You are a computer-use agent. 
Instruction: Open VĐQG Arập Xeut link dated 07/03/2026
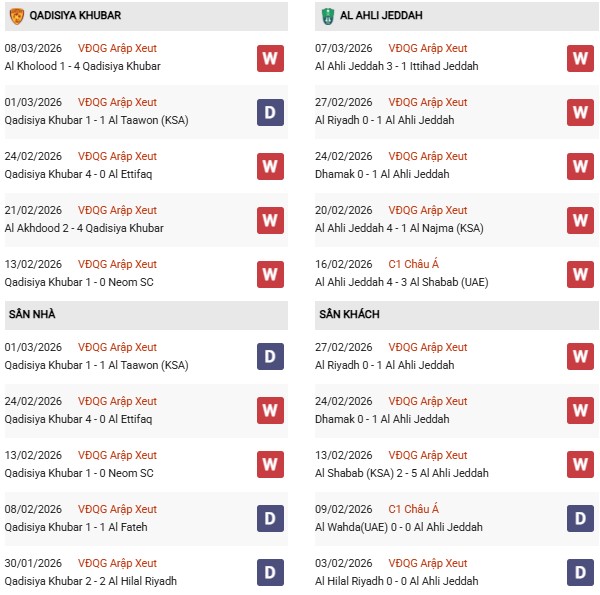428,48
